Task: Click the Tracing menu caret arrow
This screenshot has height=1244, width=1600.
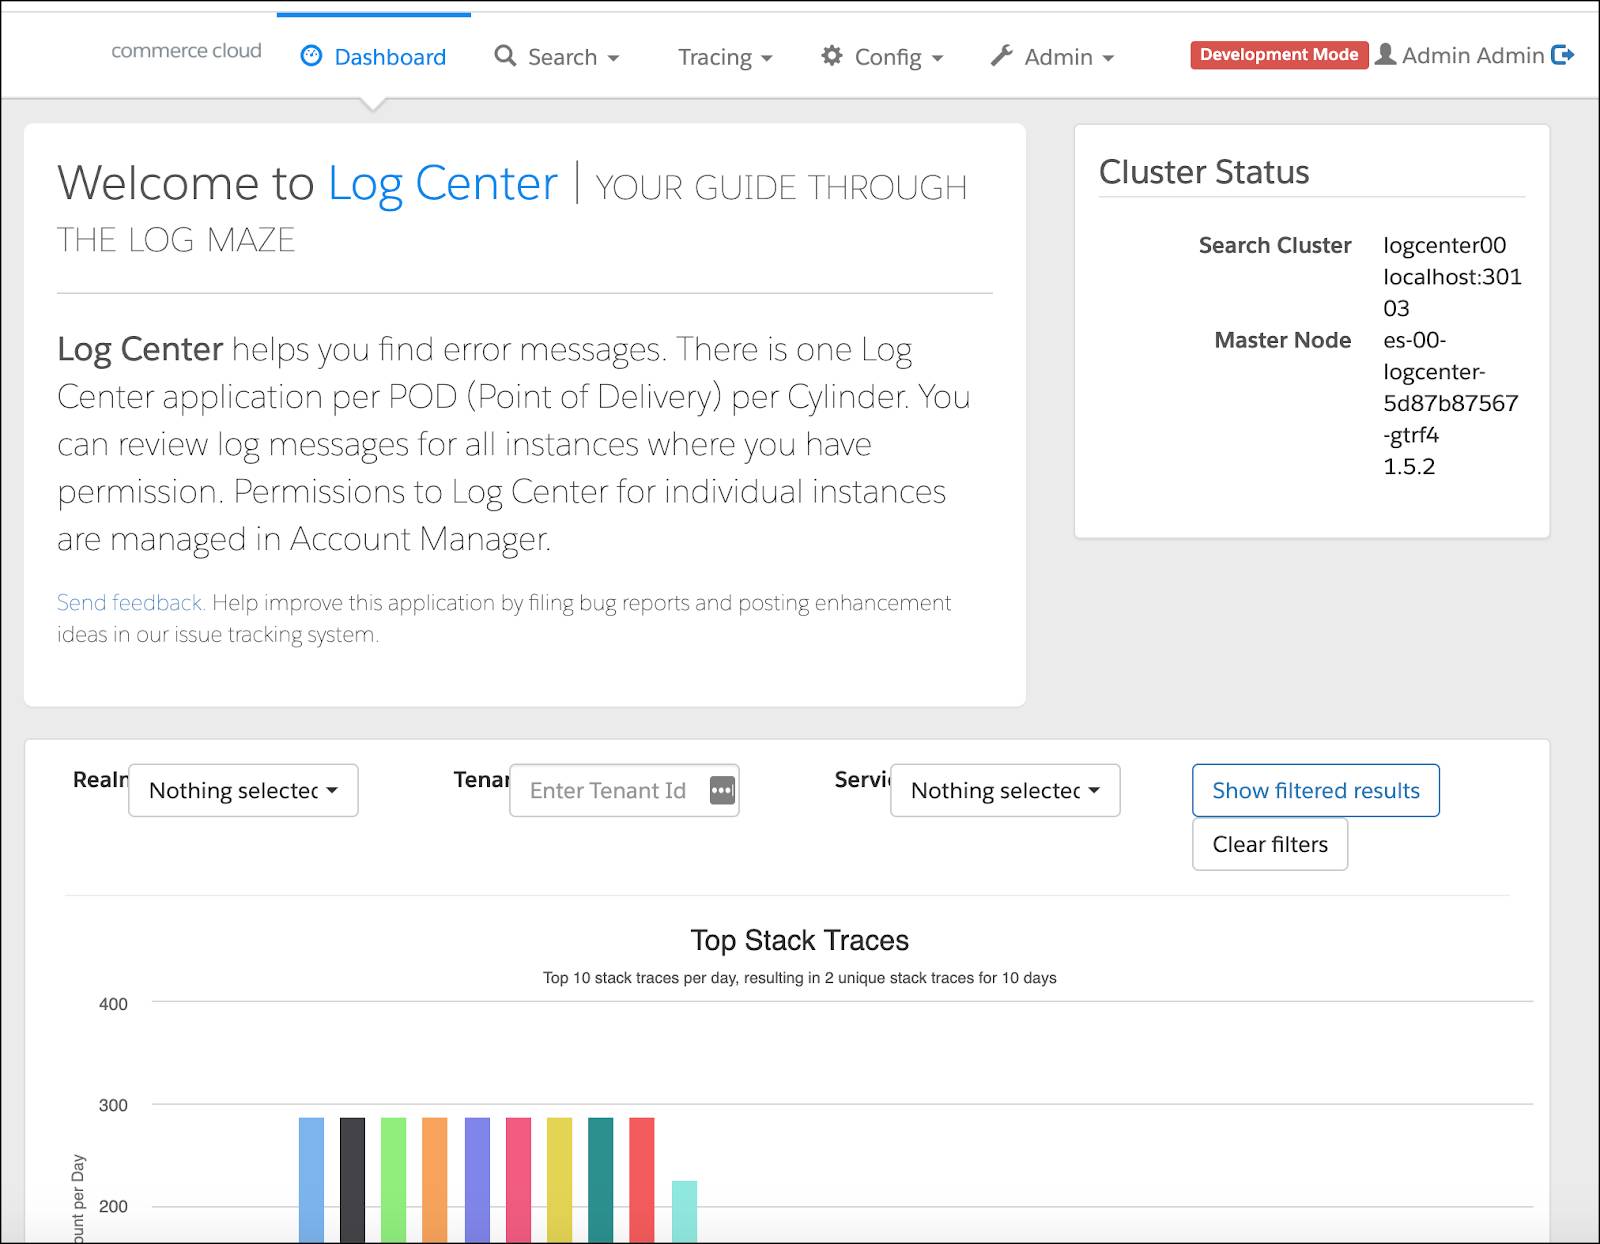Action: pyautogui.click(x=767, y=59)
